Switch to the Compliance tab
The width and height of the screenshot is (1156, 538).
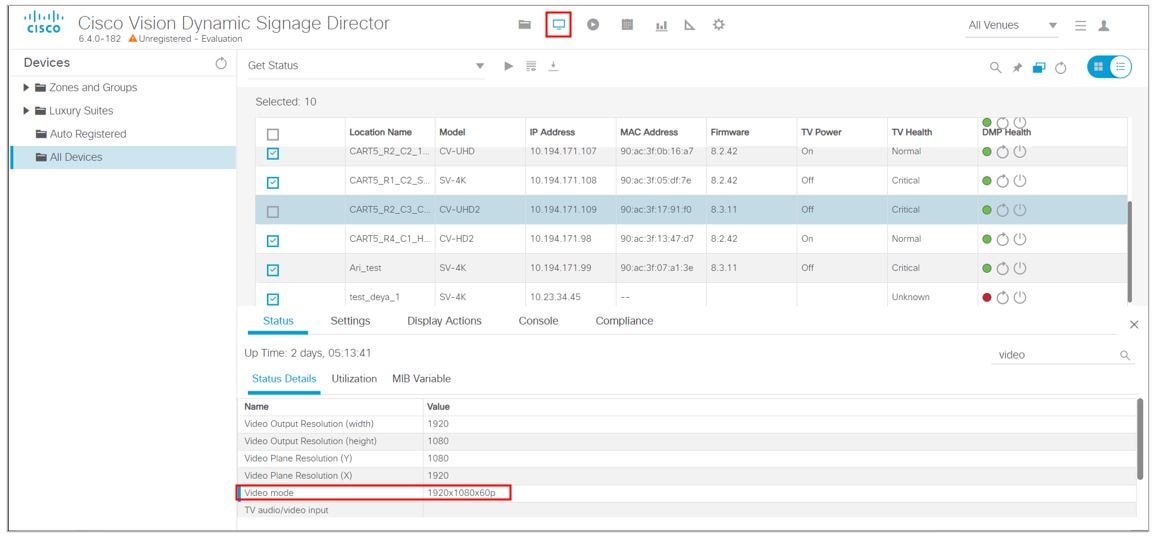coord(624,321)
